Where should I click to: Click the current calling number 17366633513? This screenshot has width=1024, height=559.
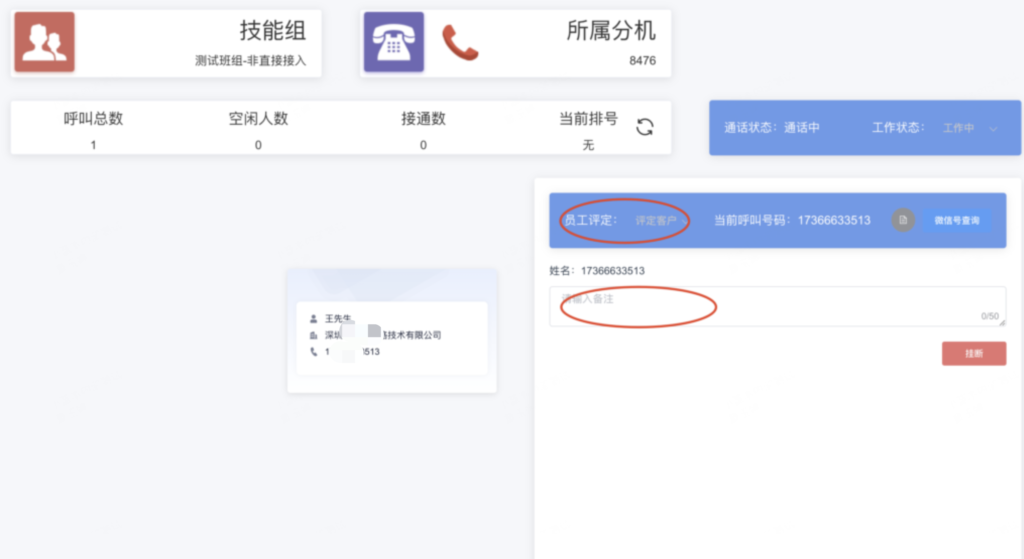pyautogui.click(x=833, y=220)
